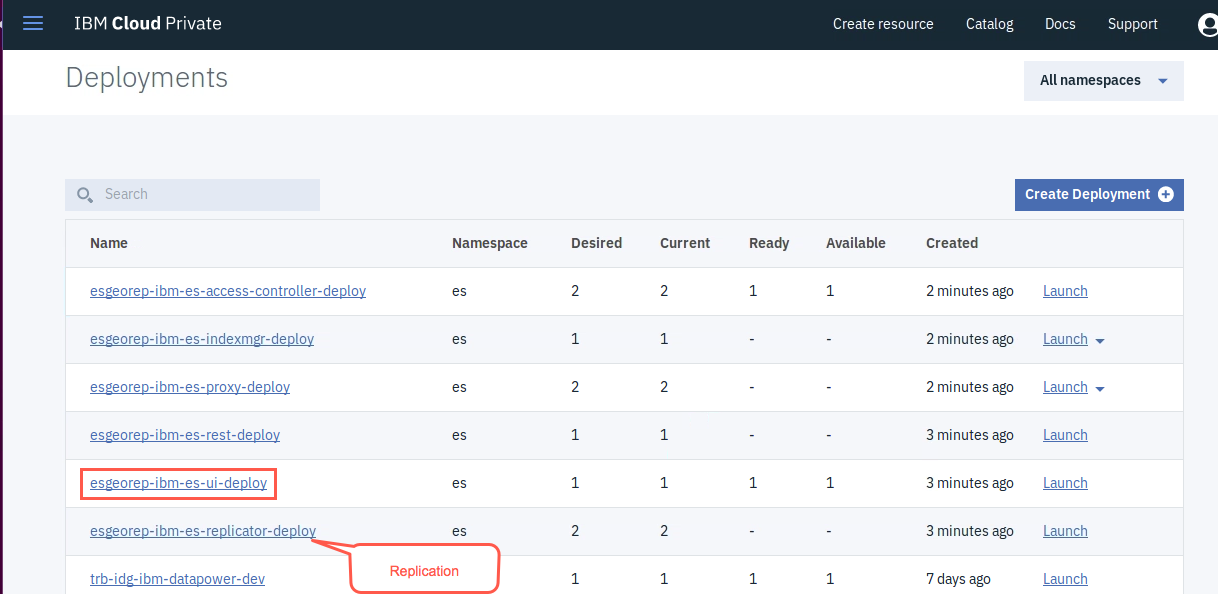This screenshot has height=594, width=1218.
Task: Click the Create Deployment button
Action: tap(1099, 195)
